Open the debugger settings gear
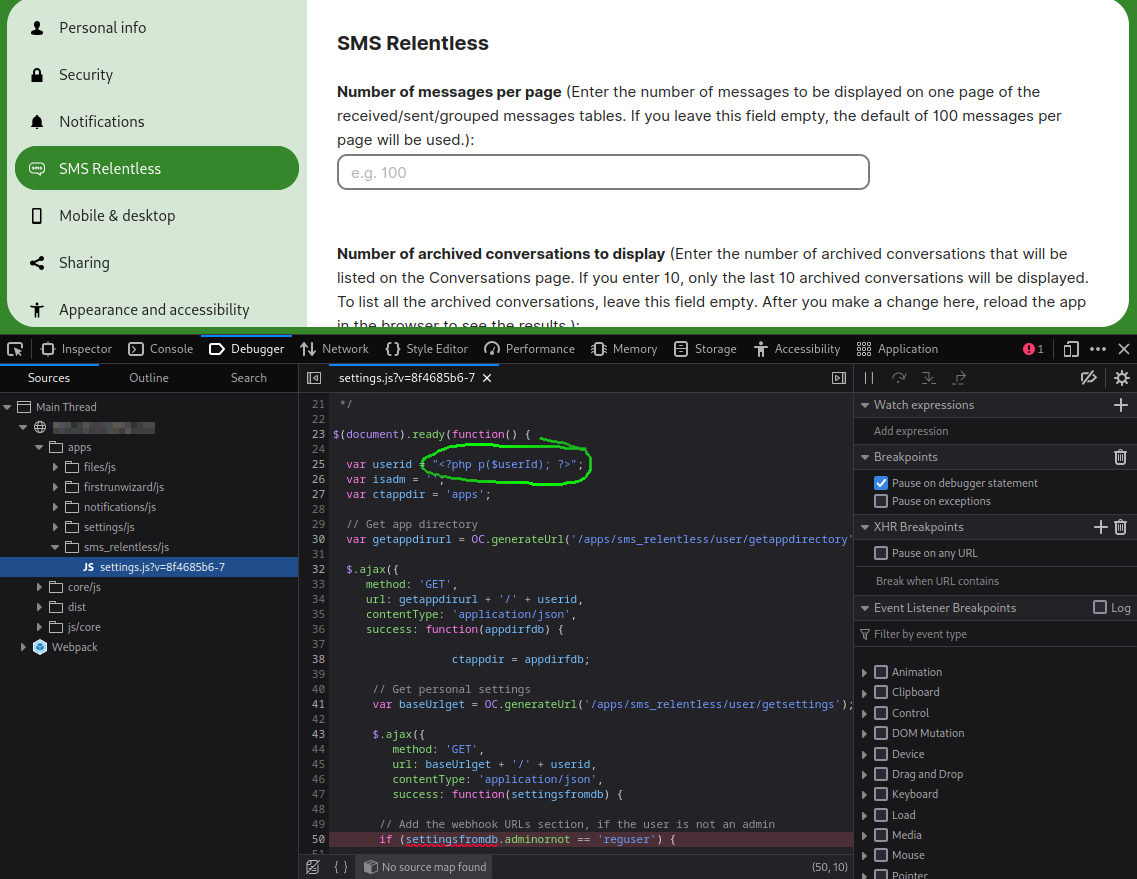Screen dimensions: 1137x879 pos(1121,378)
